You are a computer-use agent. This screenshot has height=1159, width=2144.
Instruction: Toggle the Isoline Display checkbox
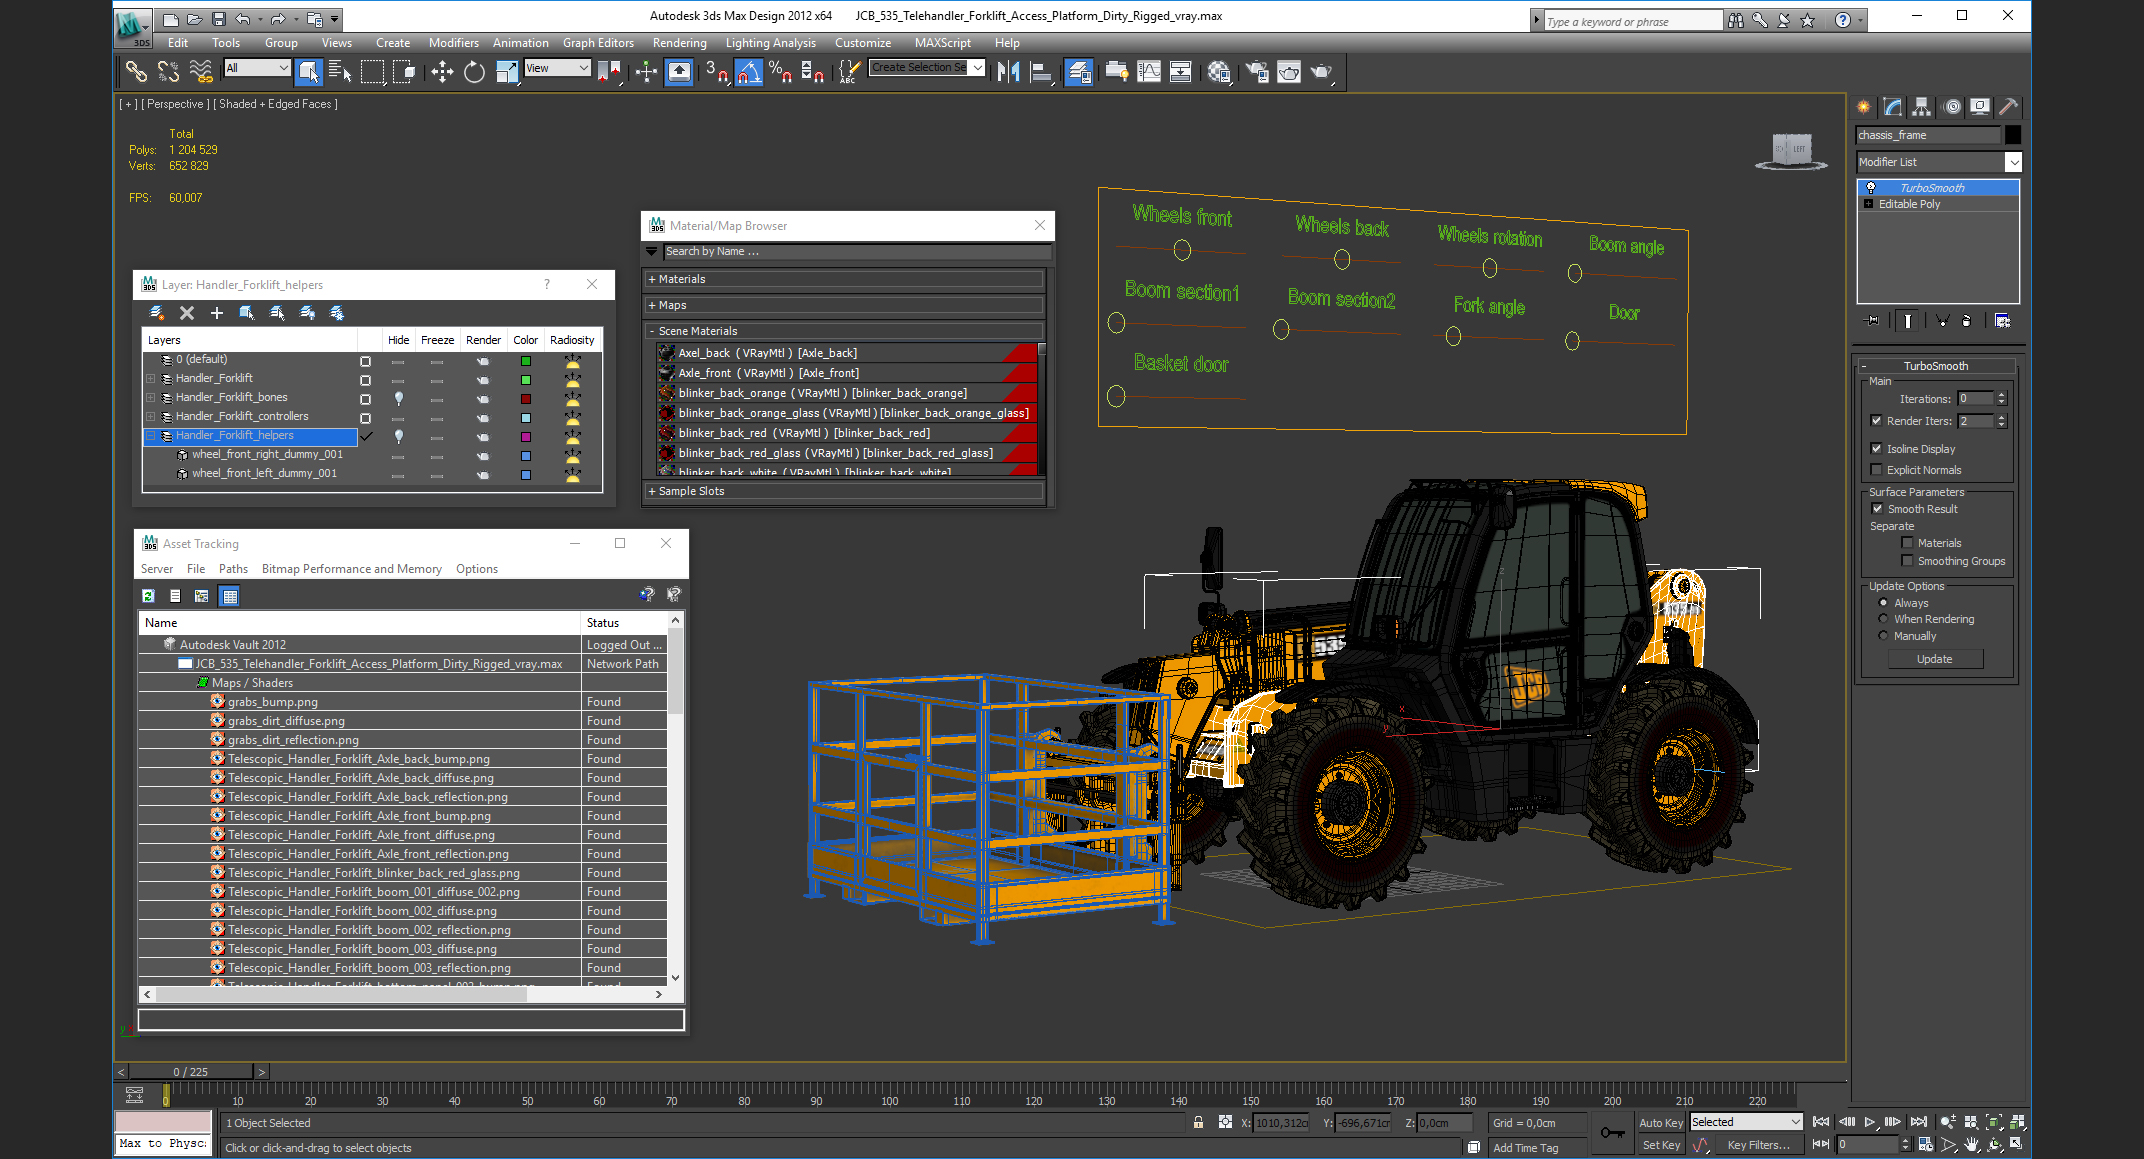(1877, 449)
